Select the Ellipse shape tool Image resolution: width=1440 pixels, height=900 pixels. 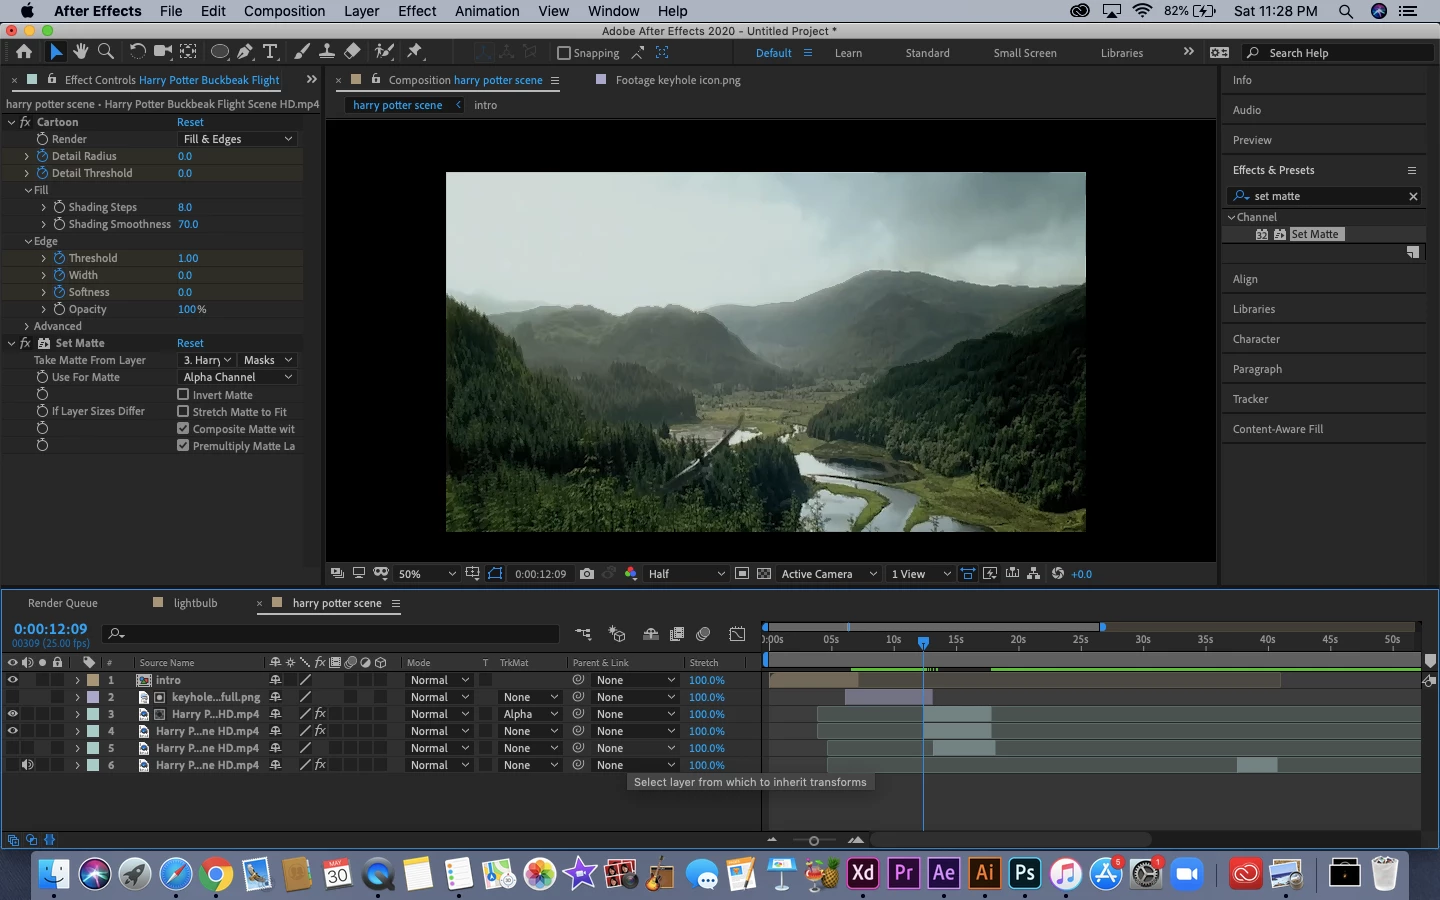(220, 52)
